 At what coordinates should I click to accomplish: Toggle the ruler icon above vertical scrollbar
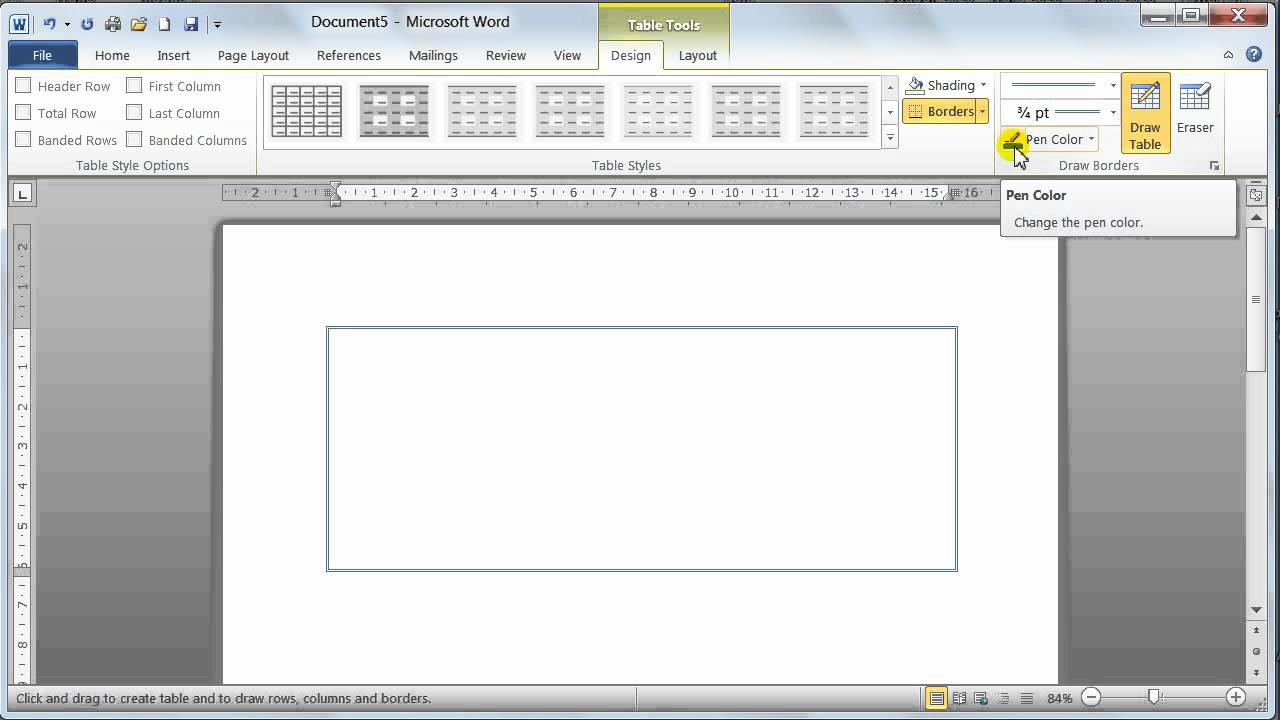click(1256, 195)
